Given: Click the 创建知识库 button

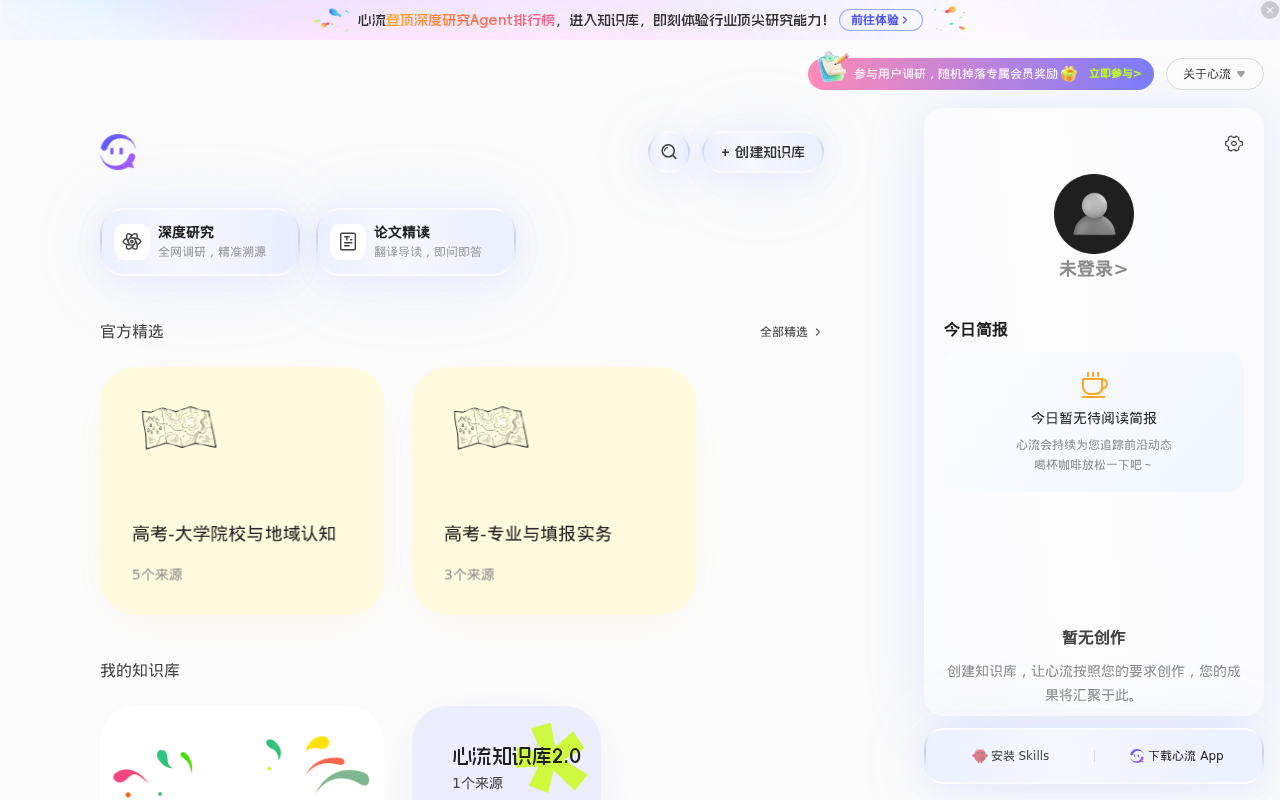Looking at the screenshot, I should (x=763, y=152).
